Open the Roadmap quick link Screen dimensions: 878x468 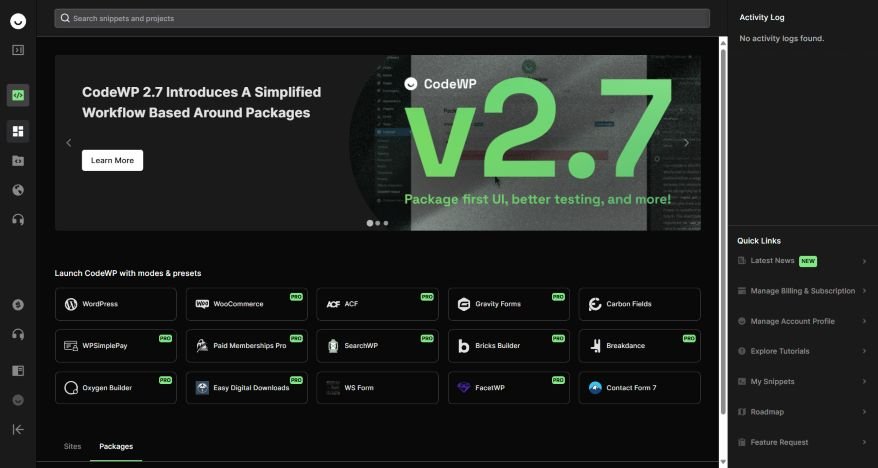[802, 412]
